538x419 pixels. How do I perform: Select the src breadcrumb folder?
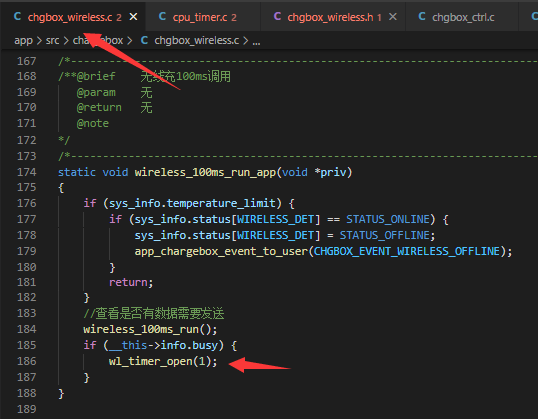52,40
